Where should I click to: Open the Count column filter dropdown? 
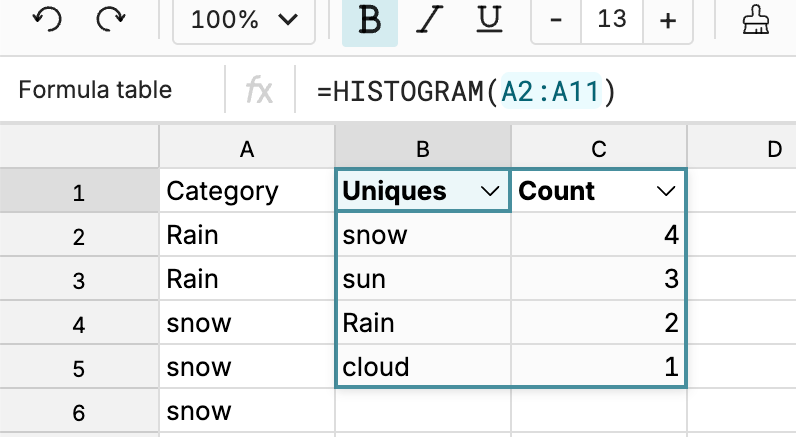(x=666, y=191)
